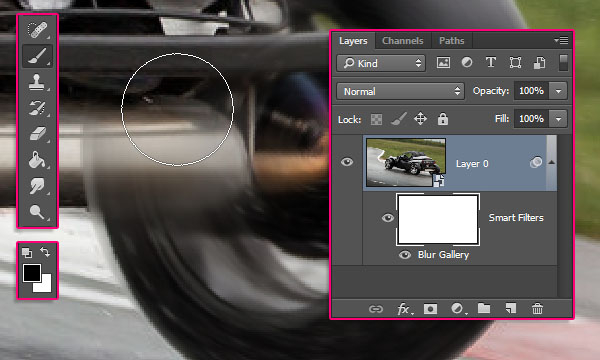Image resolution: width=600 pixels, height=360 pixels.
Task: Select the Dodge tool
Action: (38, 212)
